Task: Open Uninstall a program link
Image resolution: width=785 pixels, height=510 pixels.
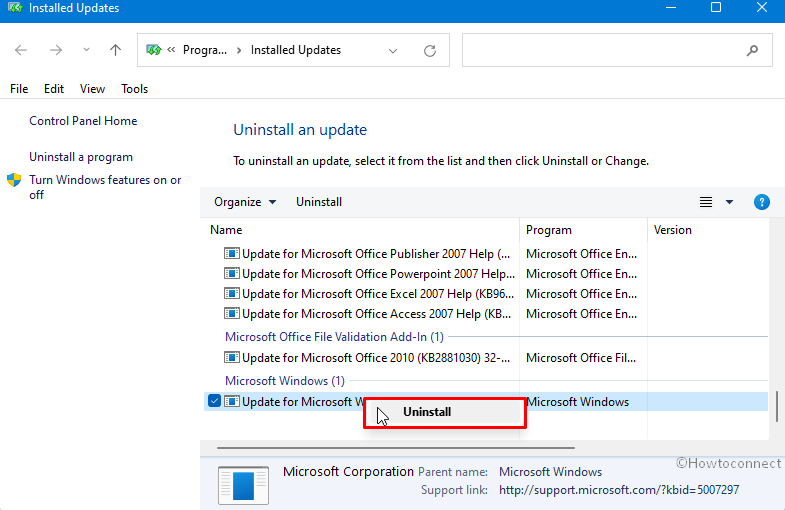Action: click(81, 157)
